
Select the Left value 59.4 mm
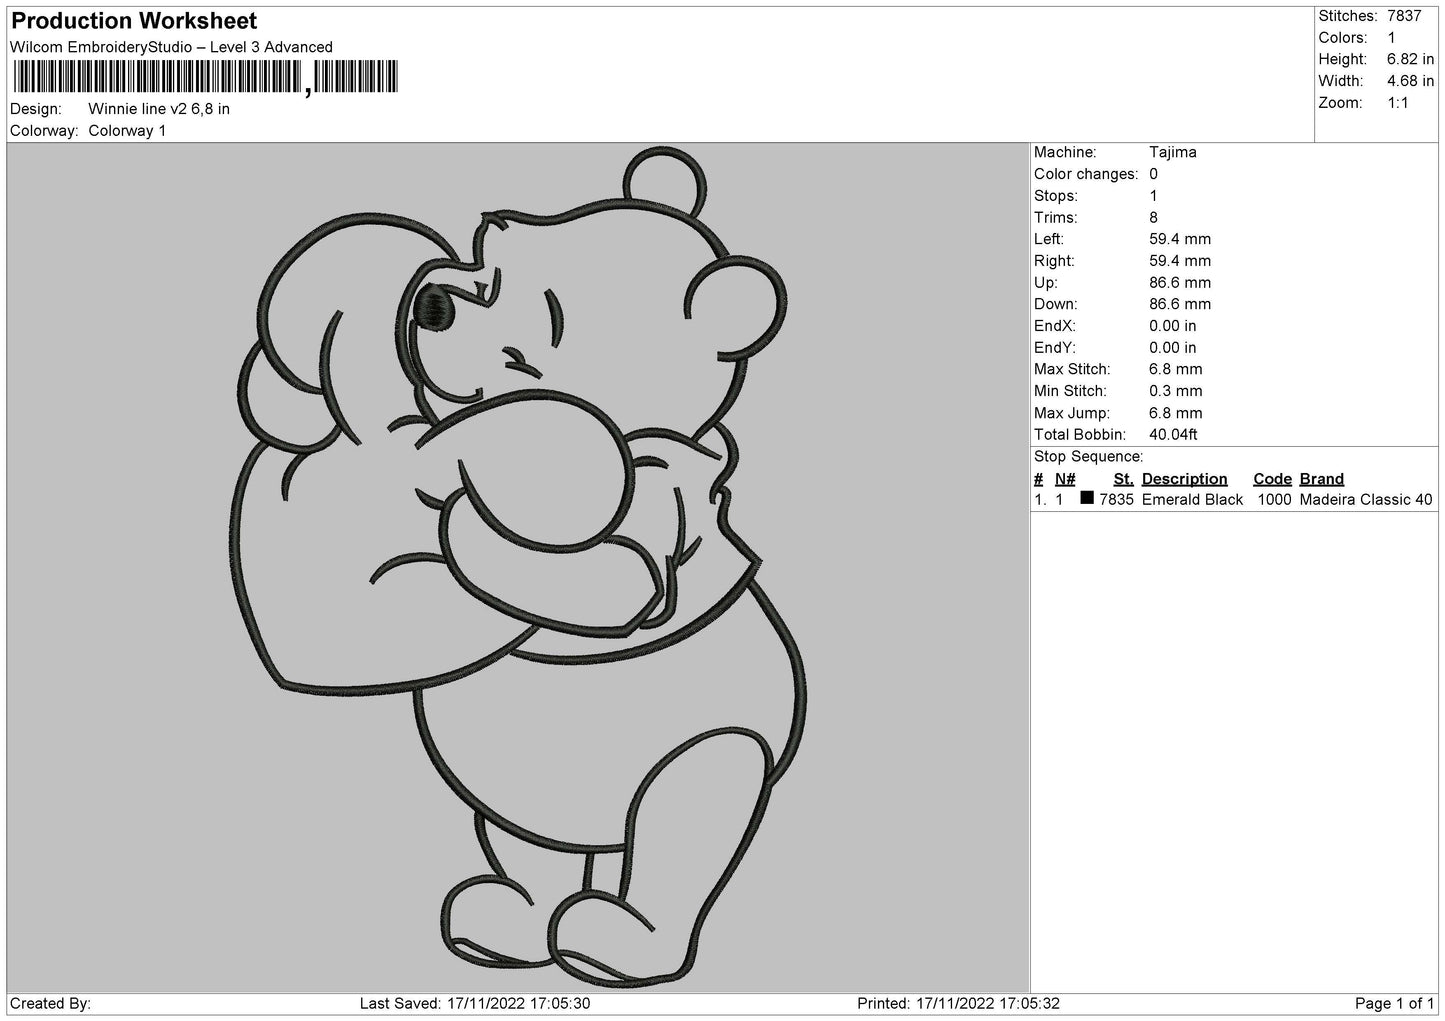click(x=1180, y=239)
